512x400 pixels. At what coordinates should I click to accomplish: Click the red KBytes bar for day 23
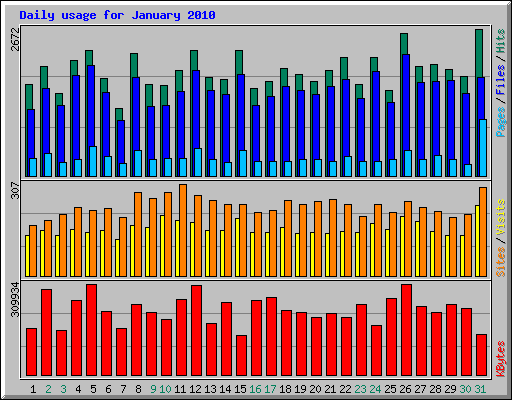pyautogui.click(x=362, y=340)
